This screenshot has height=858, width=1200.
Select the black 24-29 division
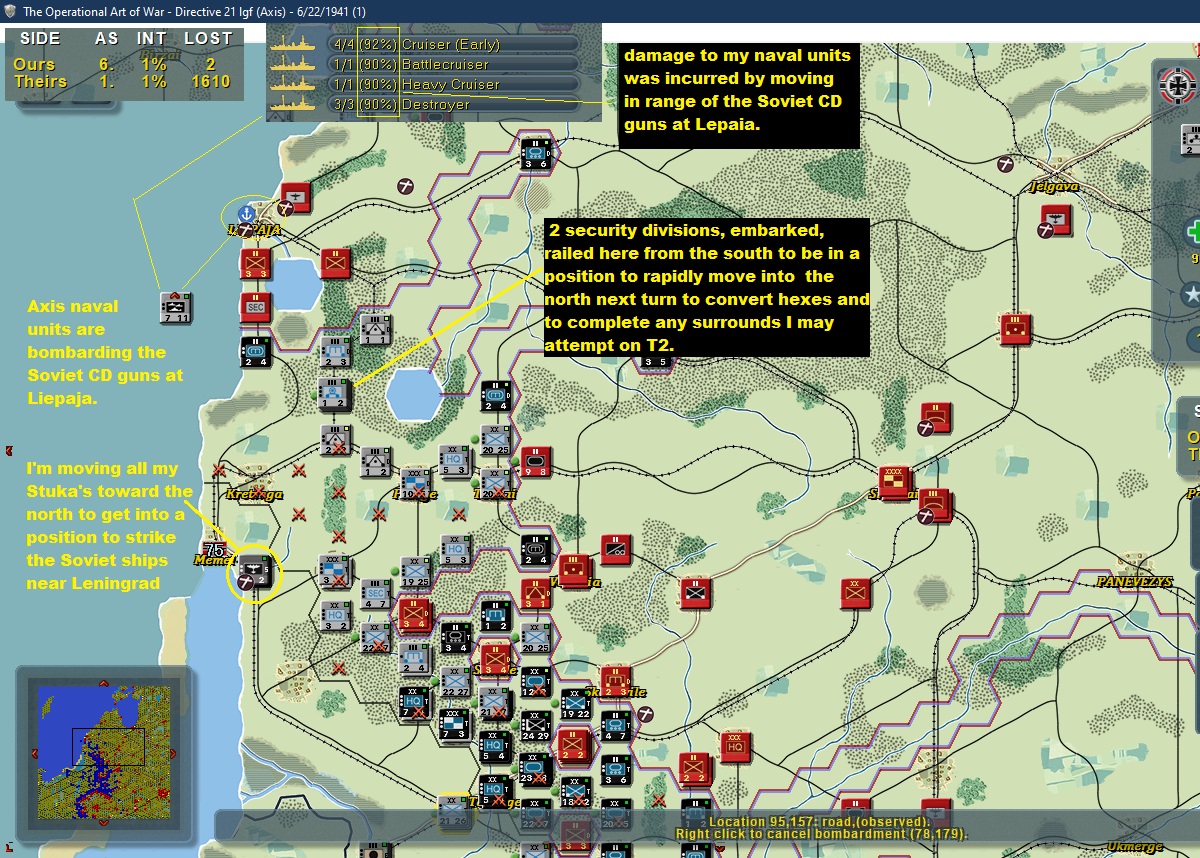[x=536, y=726]
